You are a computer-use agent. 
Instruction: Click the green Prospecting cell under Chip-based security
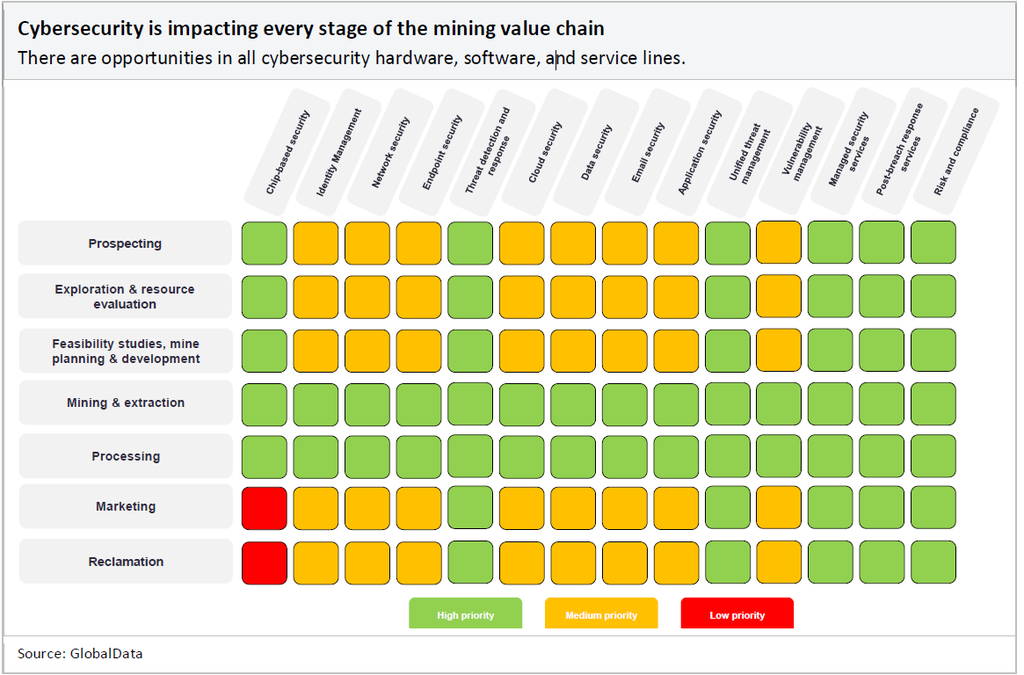coord(264,244)
